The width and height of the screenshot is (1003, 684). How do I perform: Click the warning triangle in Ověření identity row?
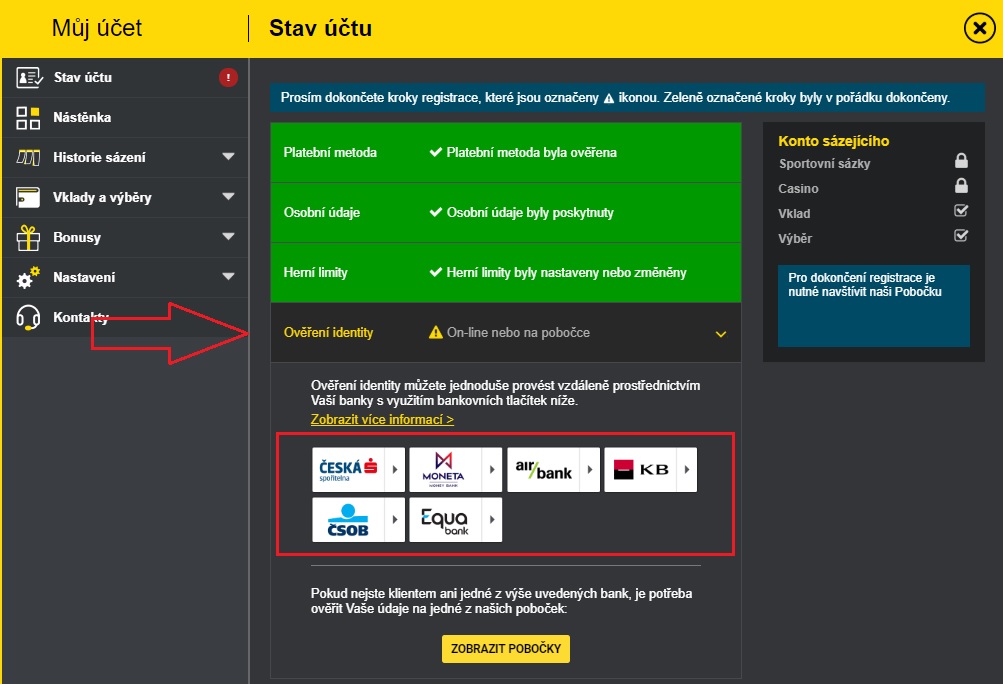click(x=436, y=332)
